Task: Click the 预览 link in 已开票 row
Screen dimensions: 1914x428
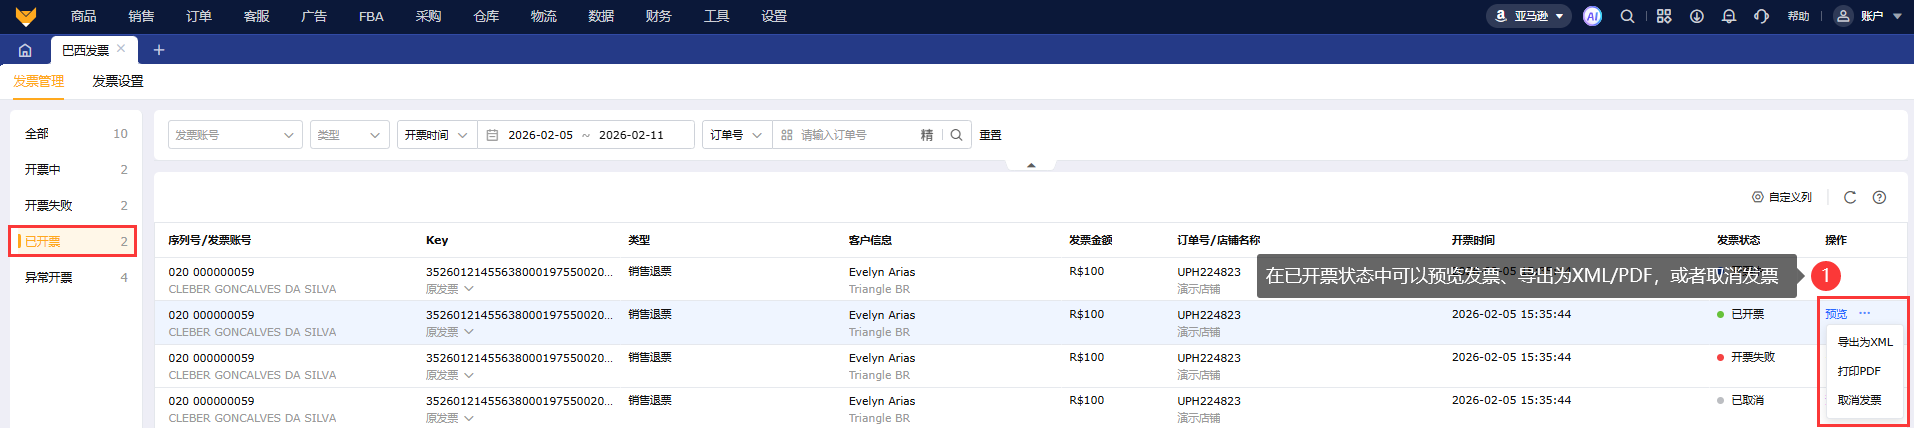Action: click(x=1836, y=314)
